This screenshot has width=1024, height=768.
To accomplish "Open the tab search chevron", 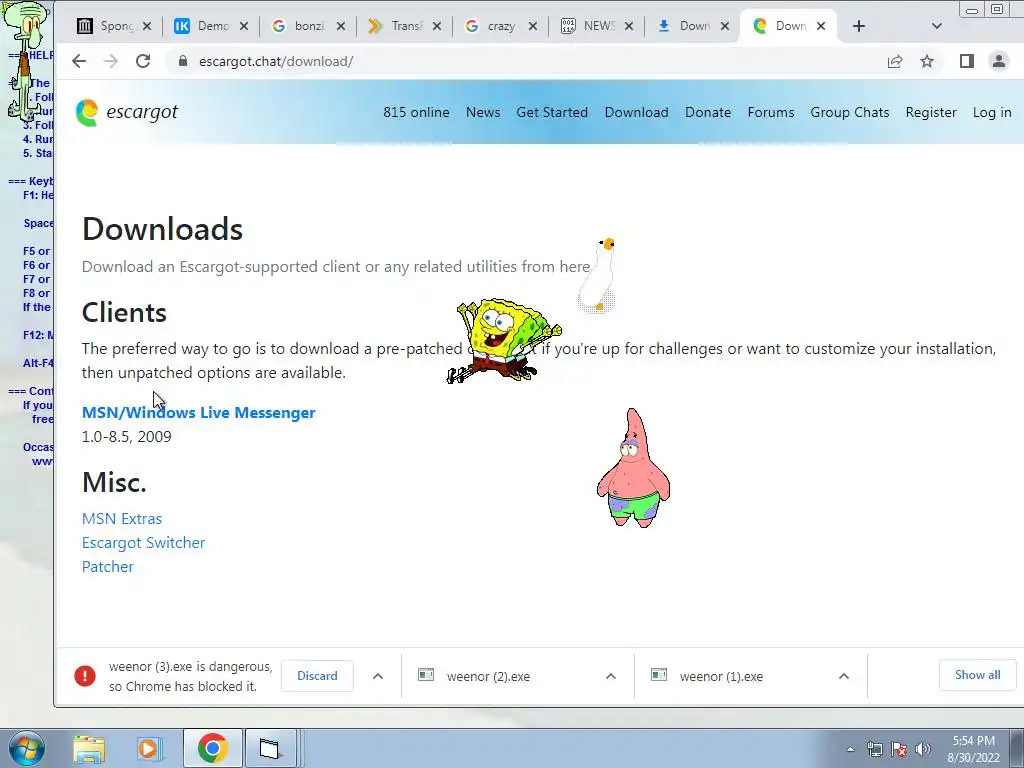I will [x=936, y=26].
